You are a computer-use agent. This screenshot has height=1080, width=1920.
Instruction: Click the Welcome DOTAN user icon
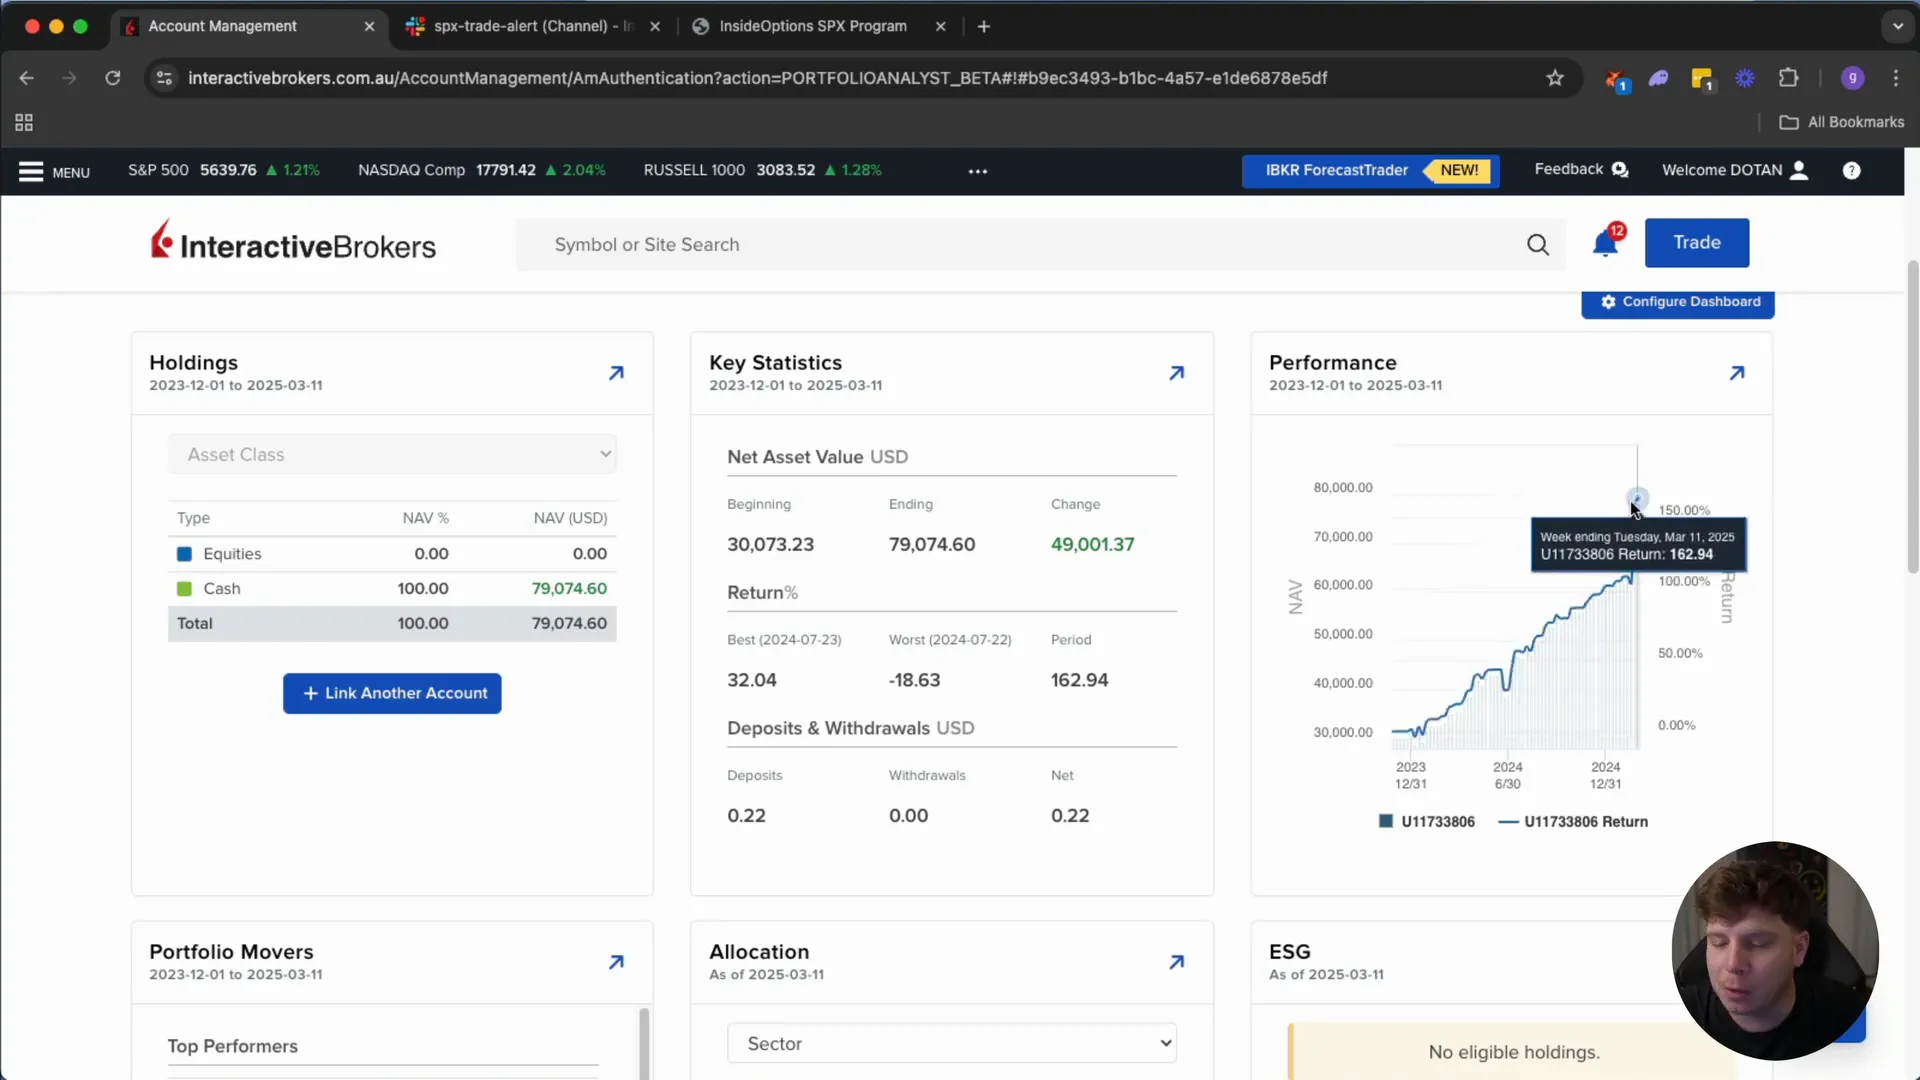(x=1799, y=170)
